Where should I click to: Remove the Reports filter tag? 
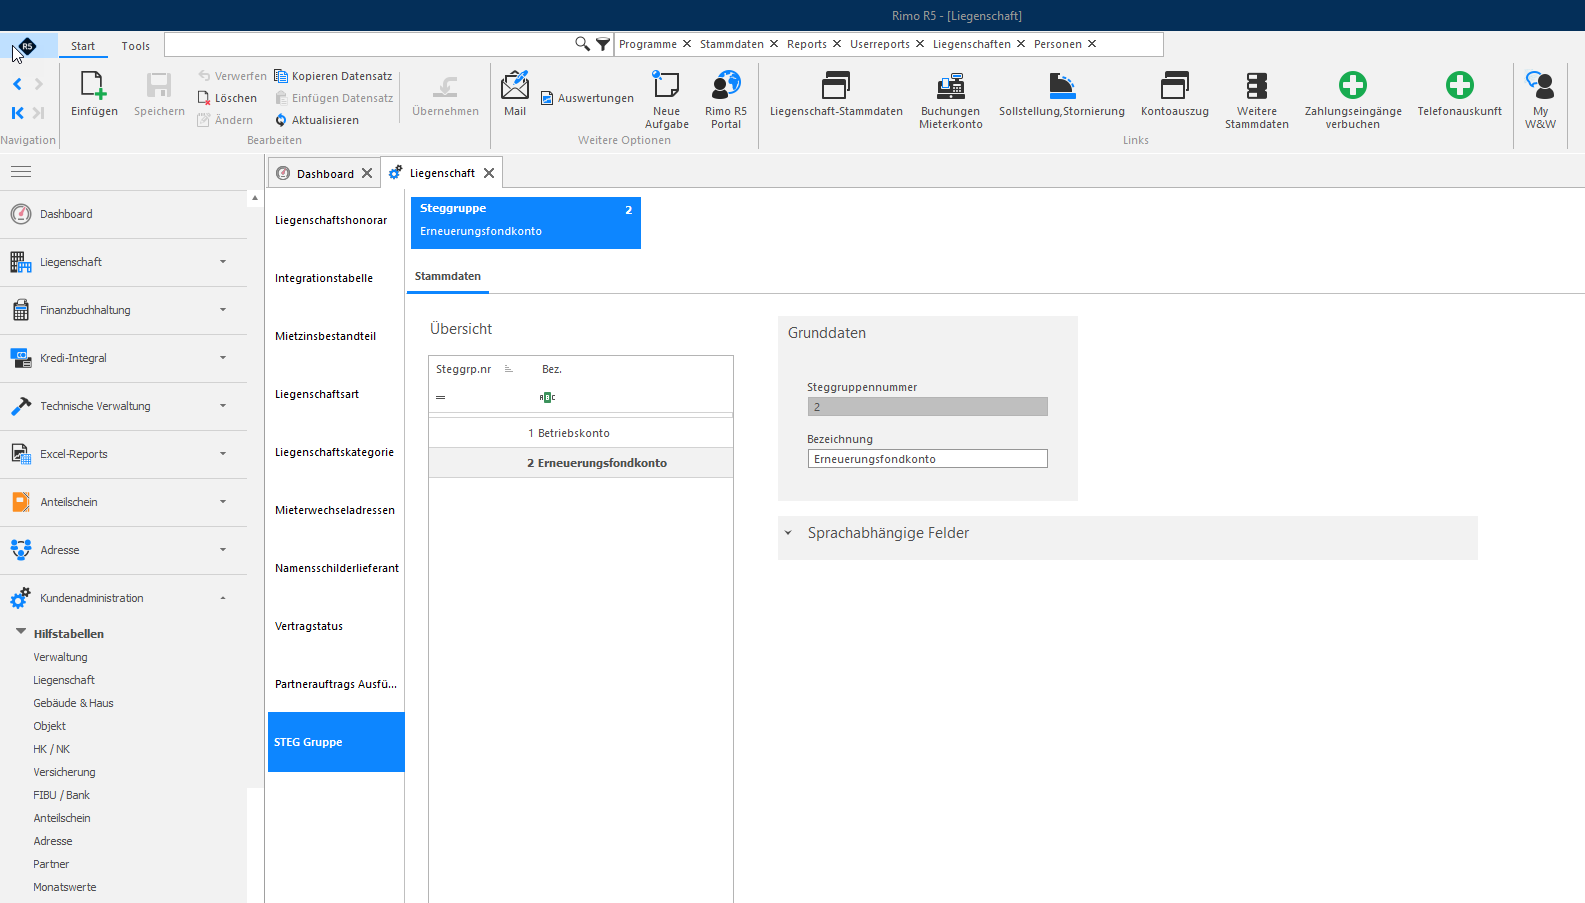837,44
